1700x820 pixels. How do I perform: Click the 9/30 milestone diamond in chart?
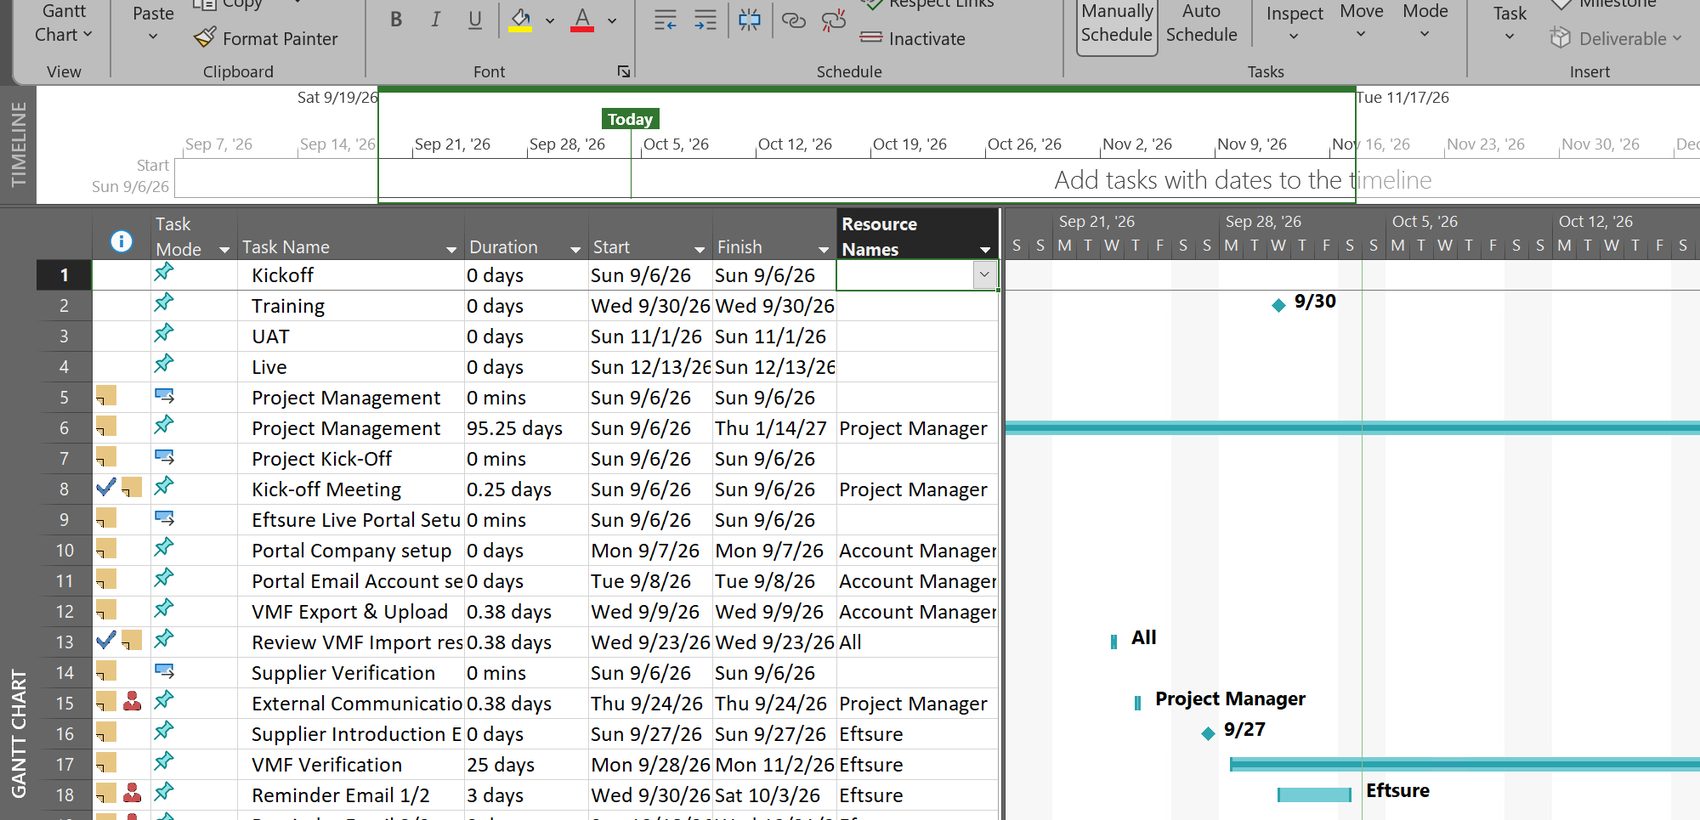[x=1278, y=305]
